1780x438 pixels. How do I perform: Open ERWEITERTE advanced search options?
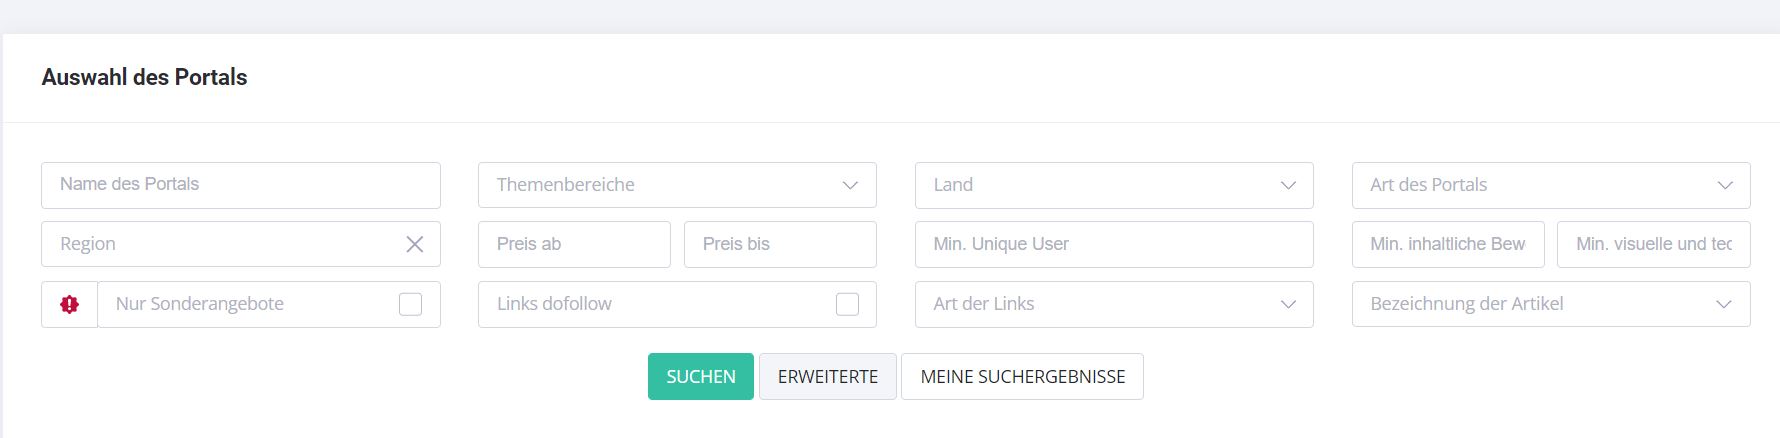(828, 377)
